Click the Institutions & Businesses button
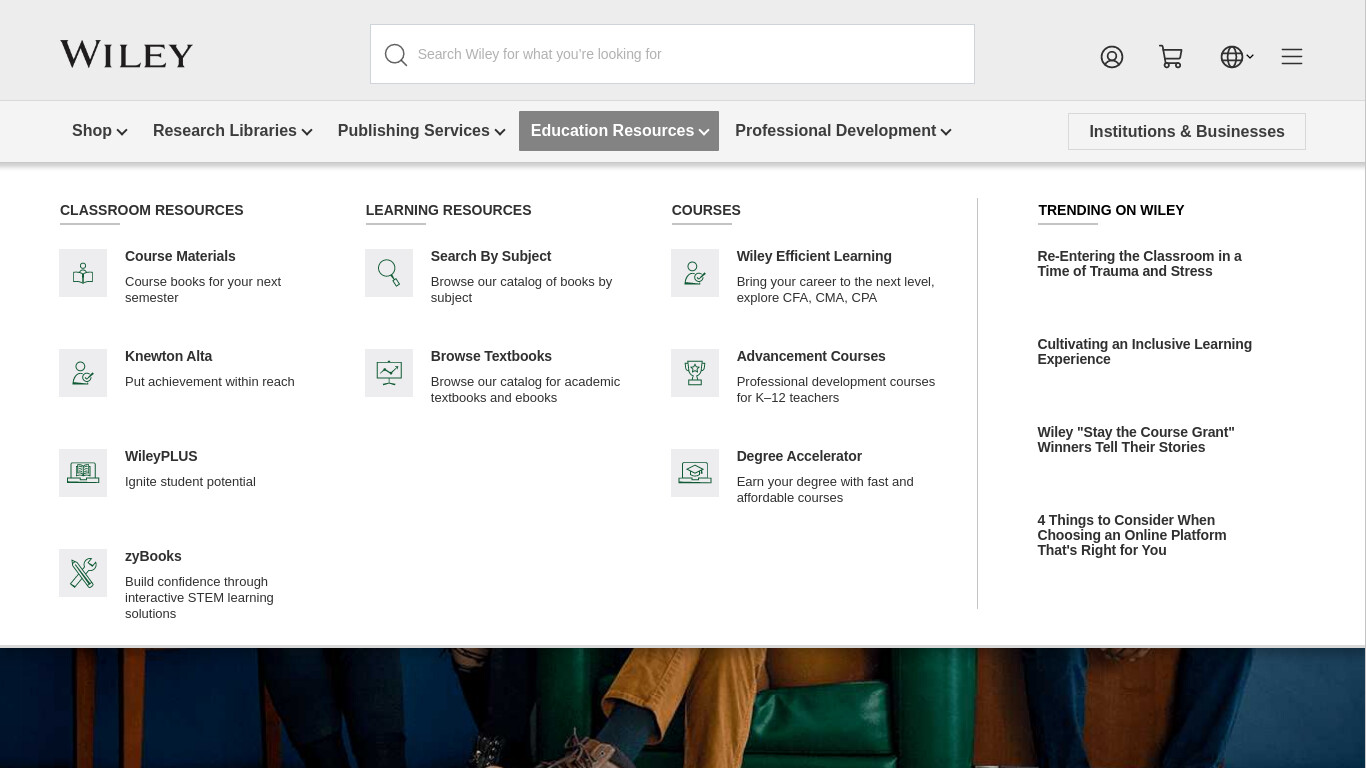 coord(1187,131)
